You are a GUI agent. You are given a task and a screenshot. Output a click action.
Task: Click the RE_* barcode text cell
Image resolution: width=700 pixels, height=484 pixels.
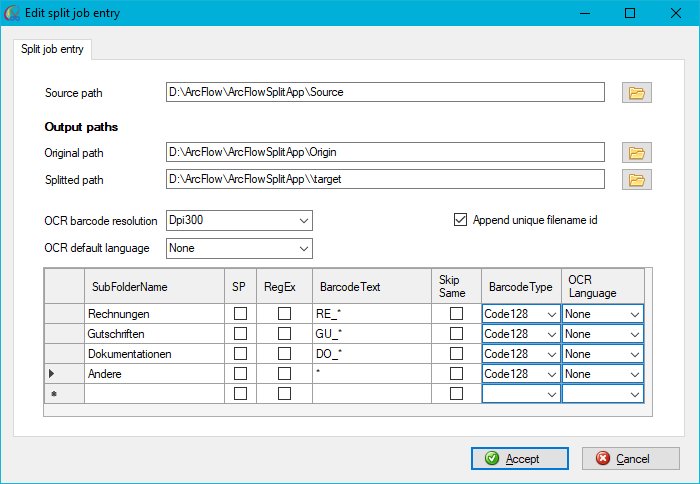click(x=372, y=314)
